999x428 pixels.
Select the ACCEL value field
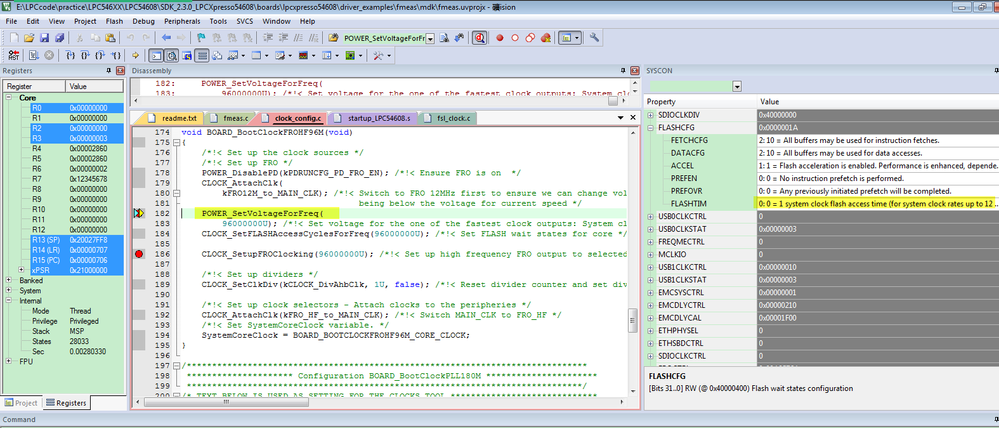tap(878, 166)
